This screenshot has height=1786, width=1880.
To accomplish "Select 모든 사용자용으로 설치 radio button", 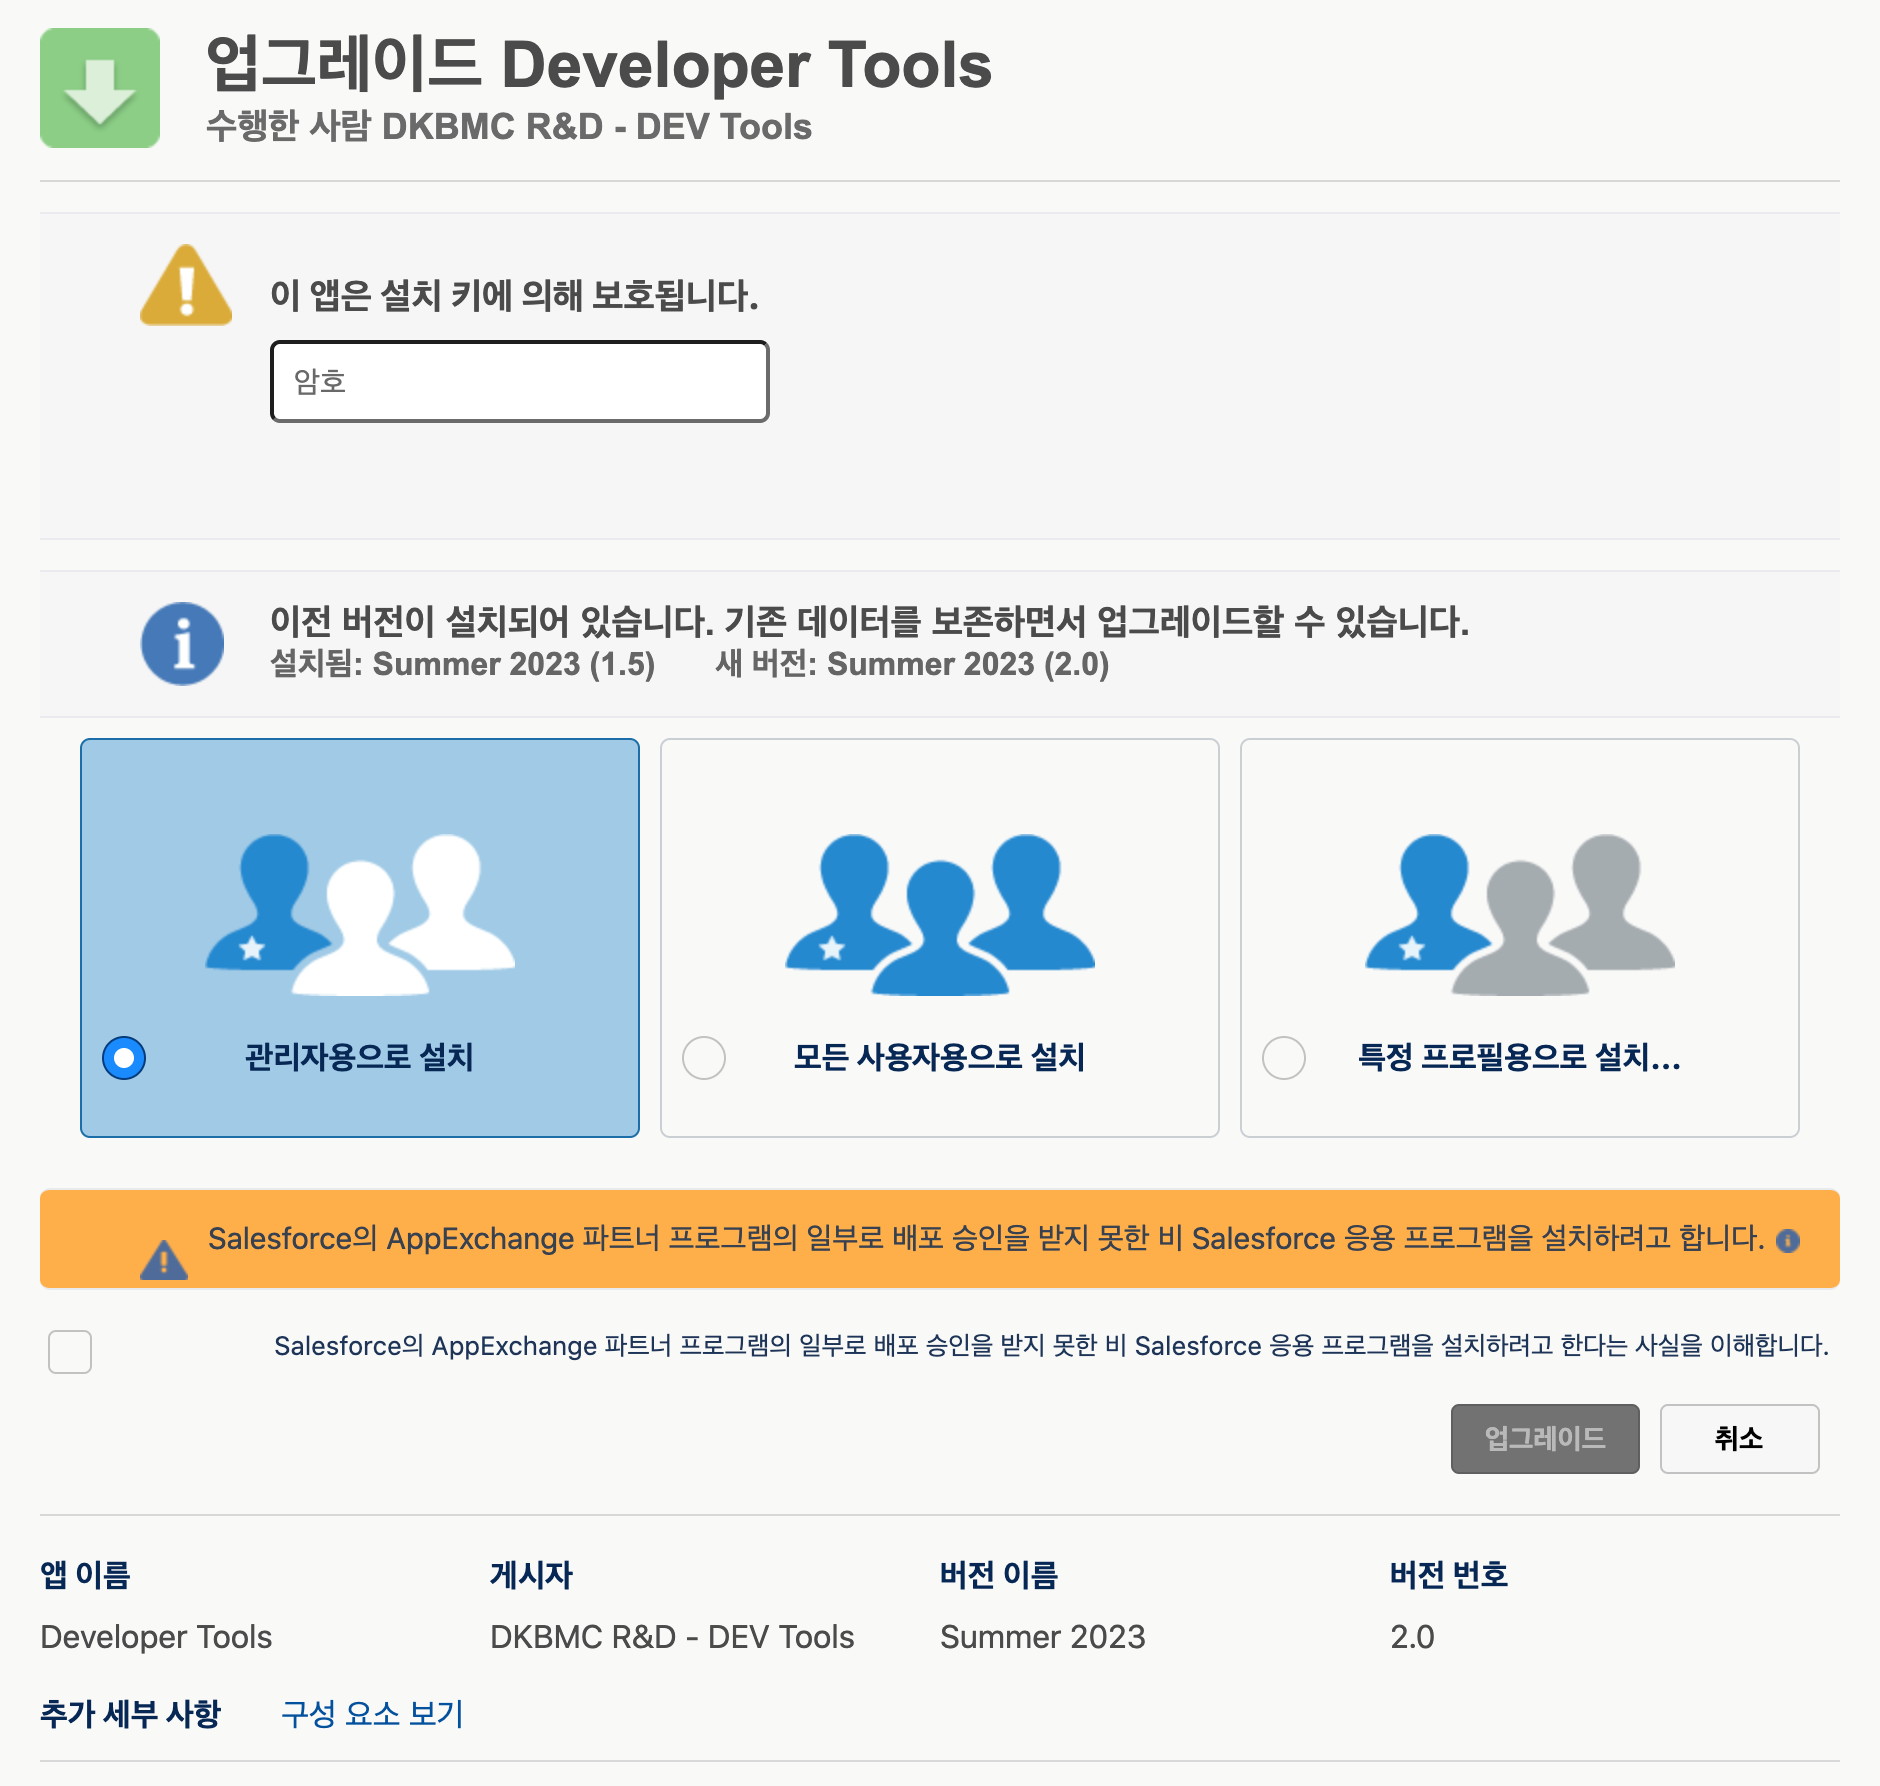I will (704, 1058).
